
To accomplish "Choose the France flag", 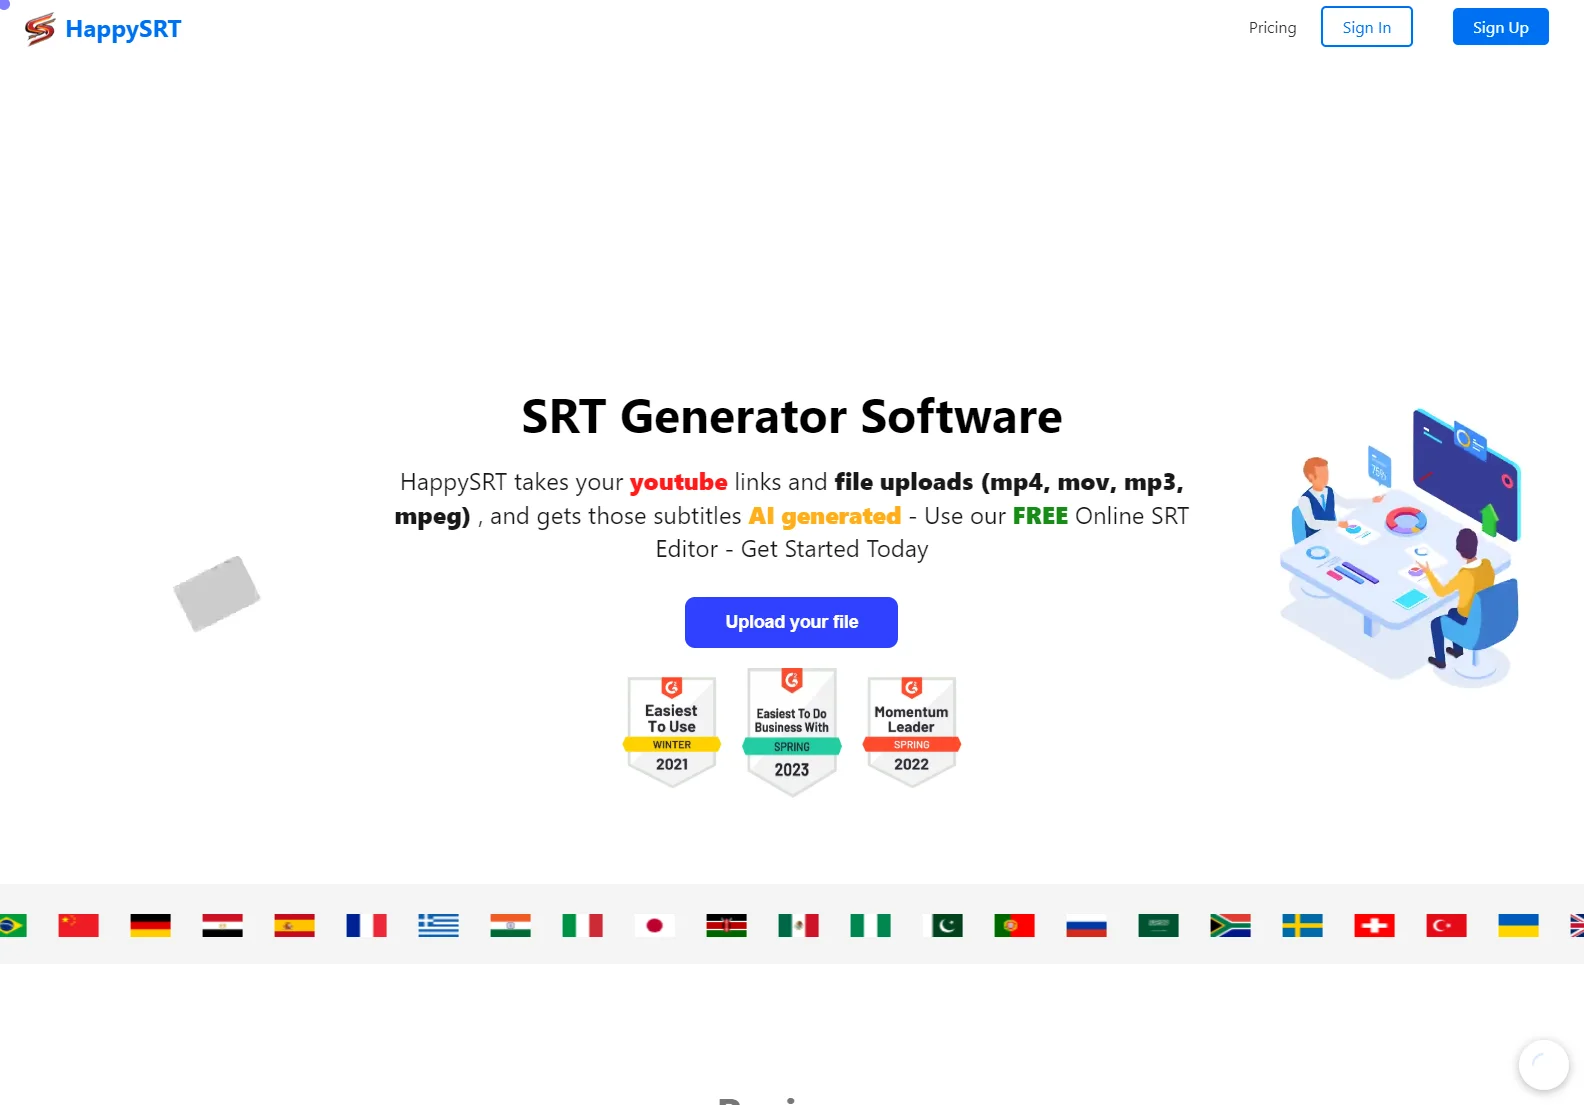I will click(367, 926).
